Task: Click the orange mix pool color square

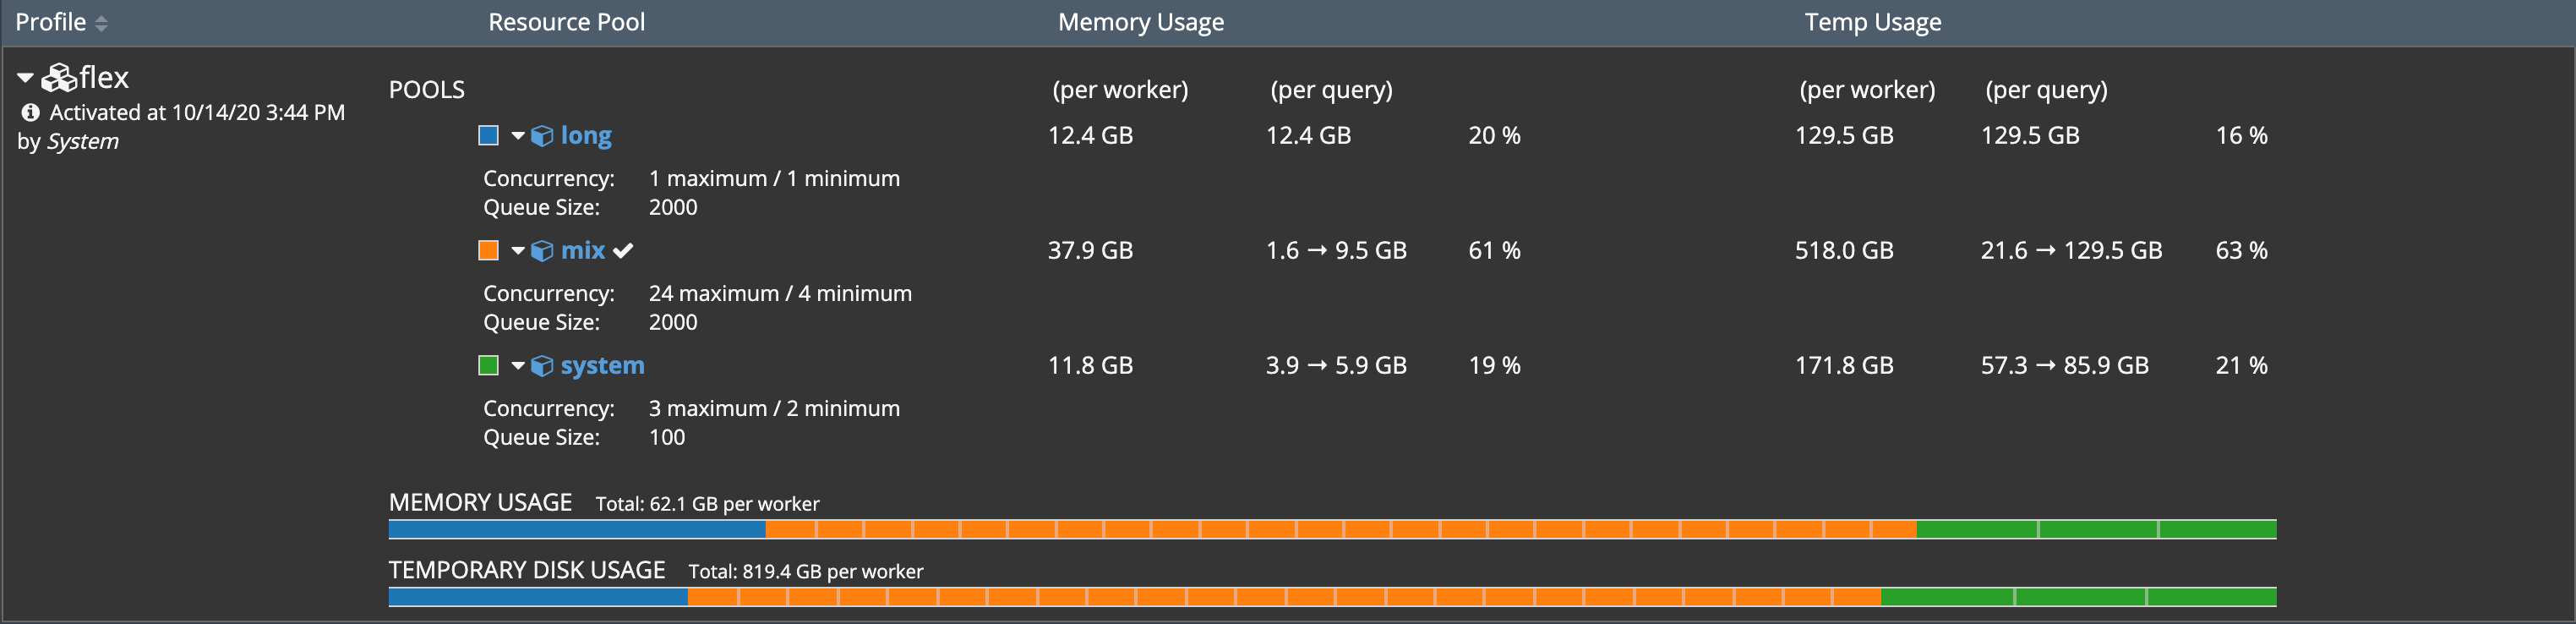Action: (x=488, y=250)
